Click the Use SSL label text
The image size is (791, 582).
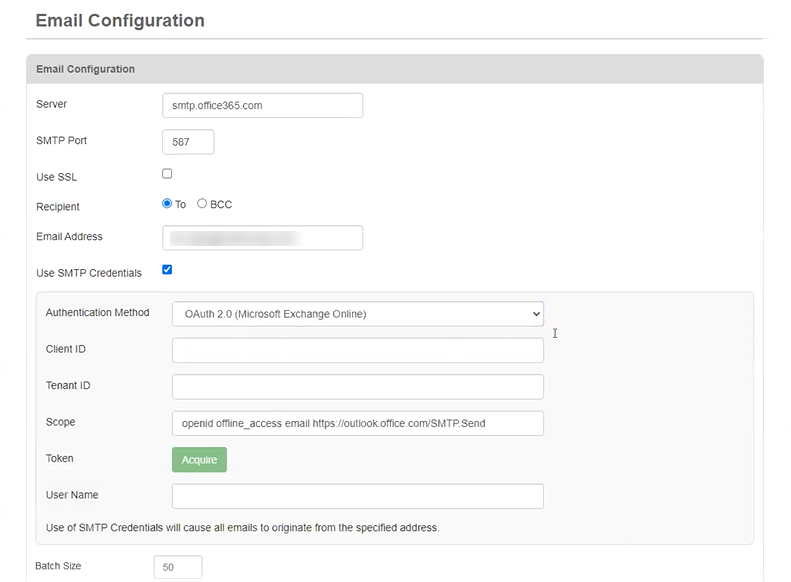(x=56, y=177)
